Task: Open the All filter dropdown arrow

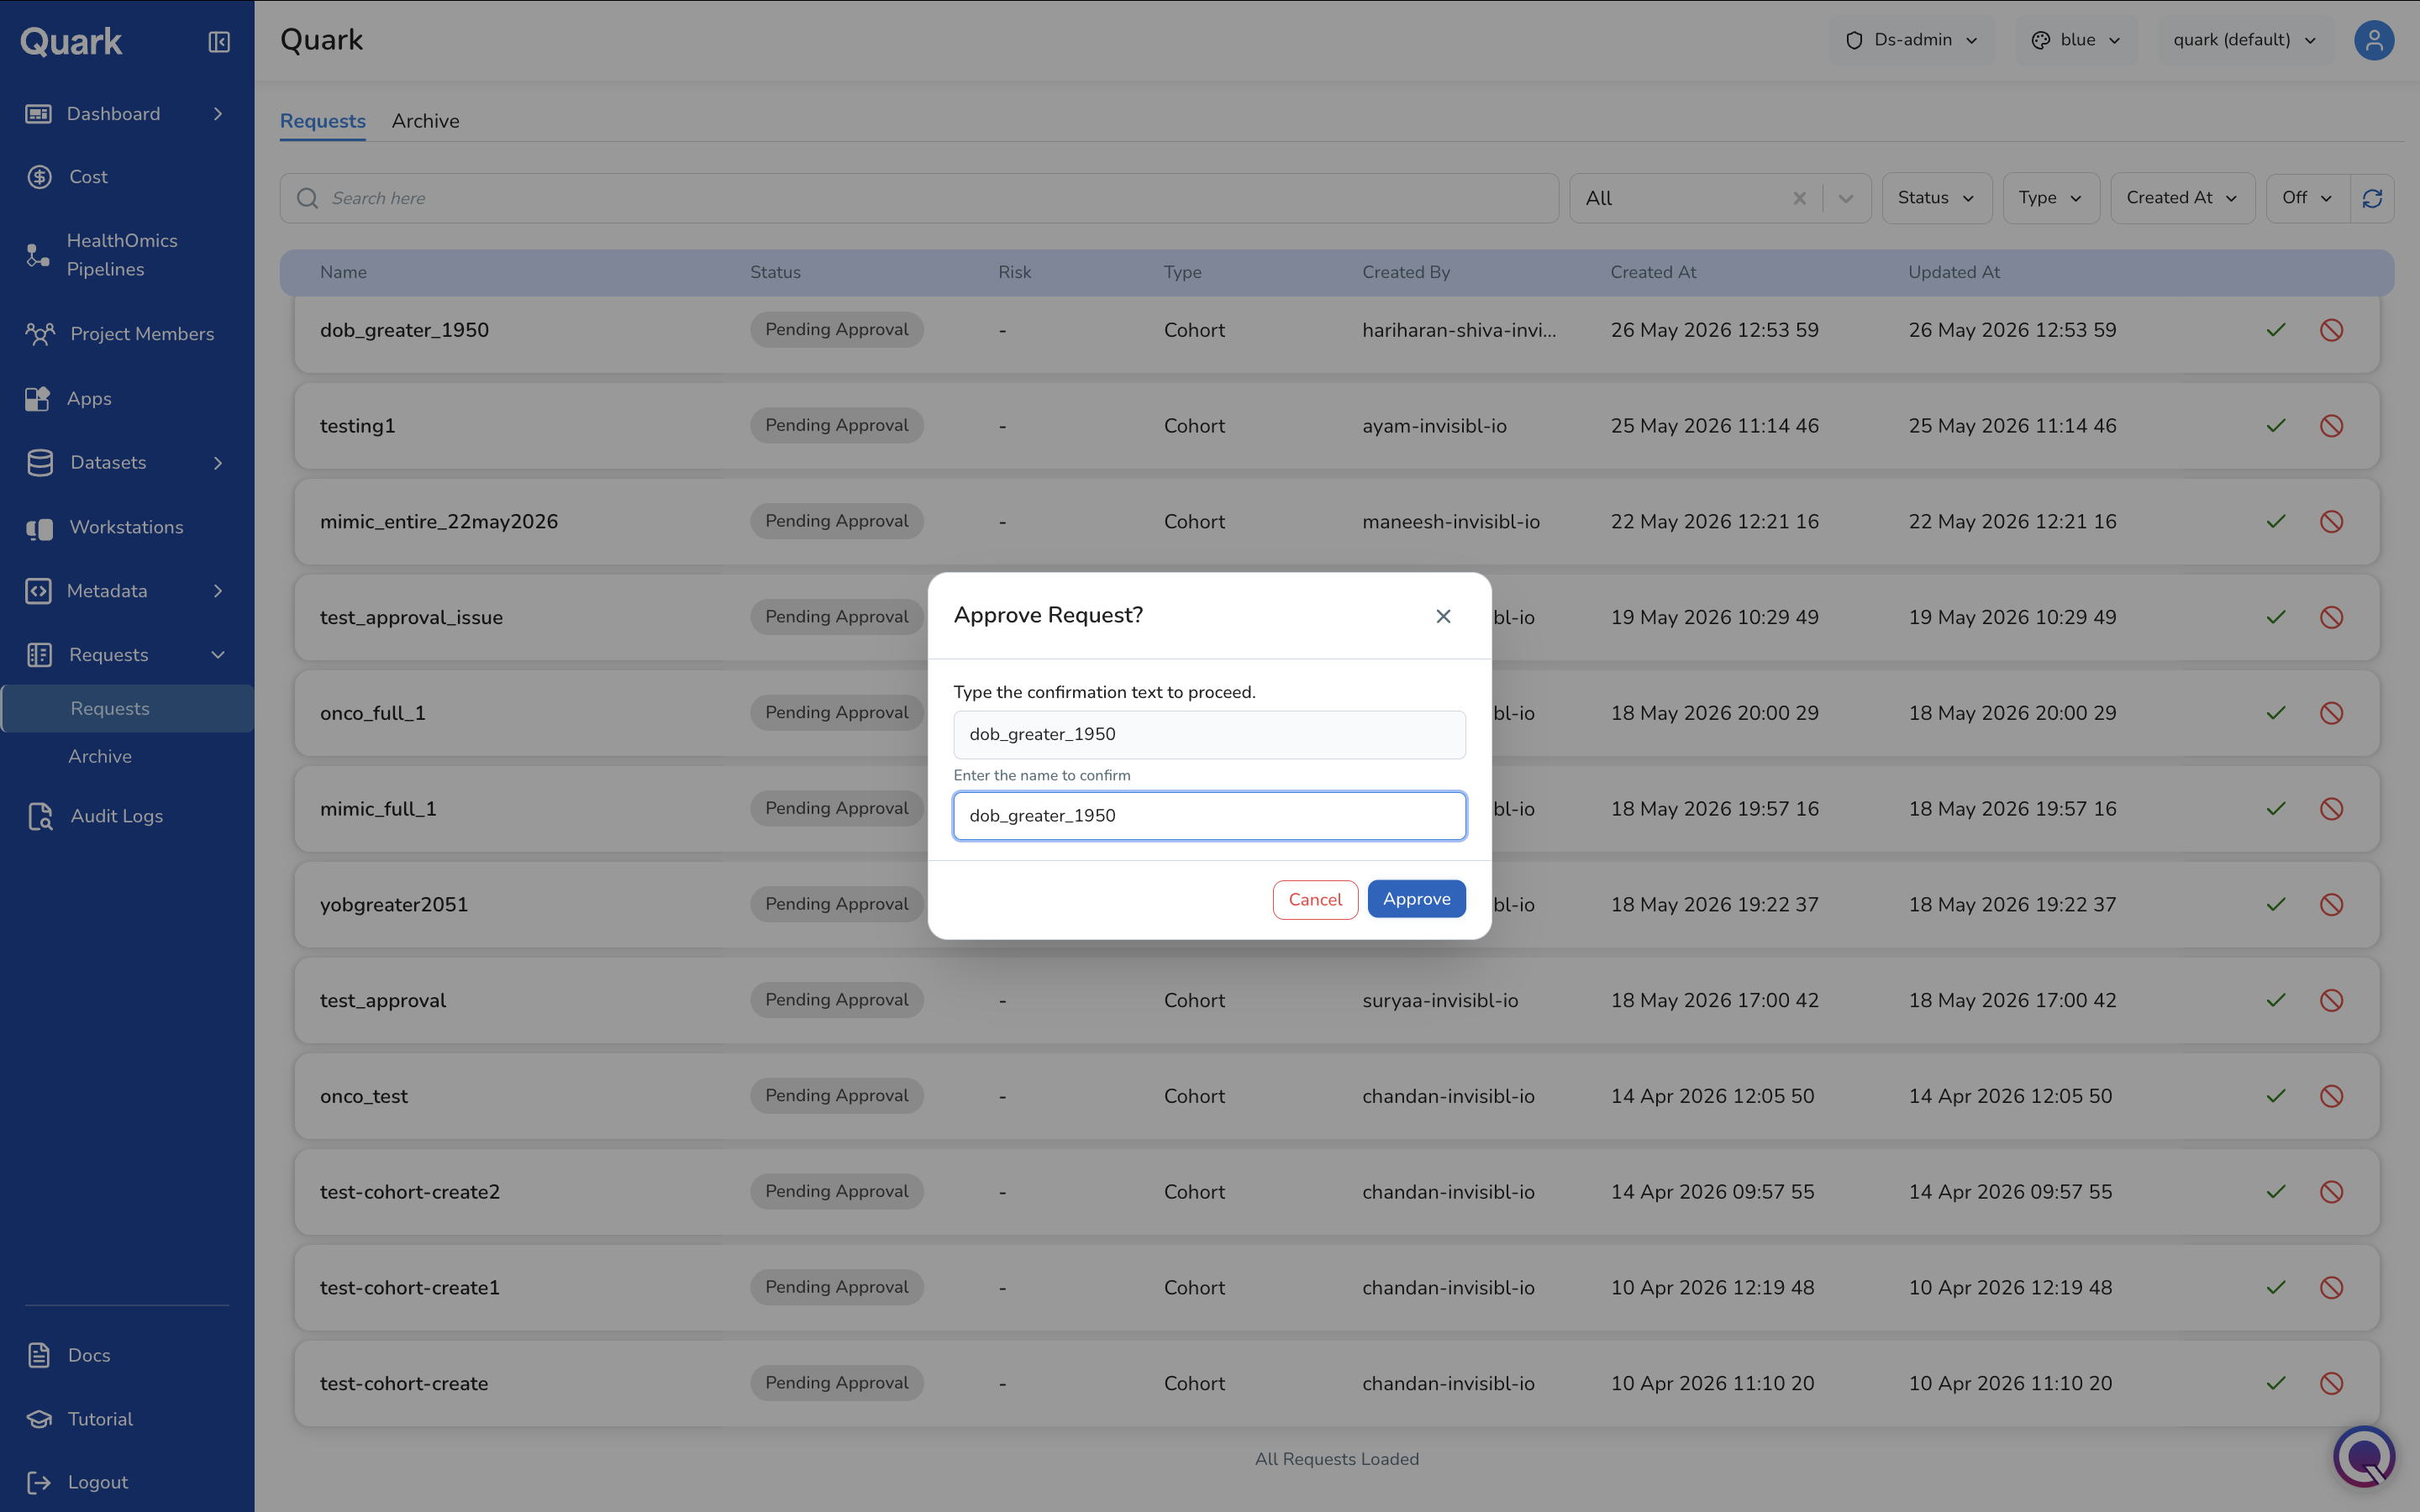Action: pyautogui.click(x=1846, y=198)
